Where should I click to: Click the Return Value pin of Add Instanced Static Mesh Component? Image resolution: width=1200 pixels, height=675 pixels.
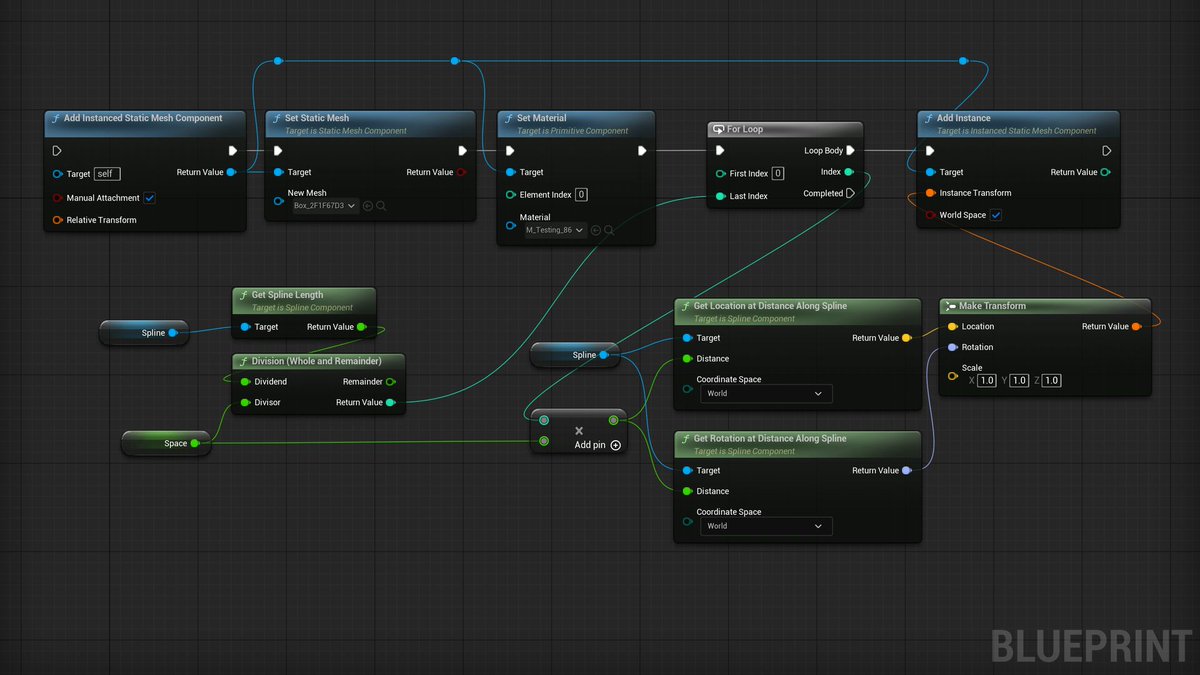click(231, 172)
